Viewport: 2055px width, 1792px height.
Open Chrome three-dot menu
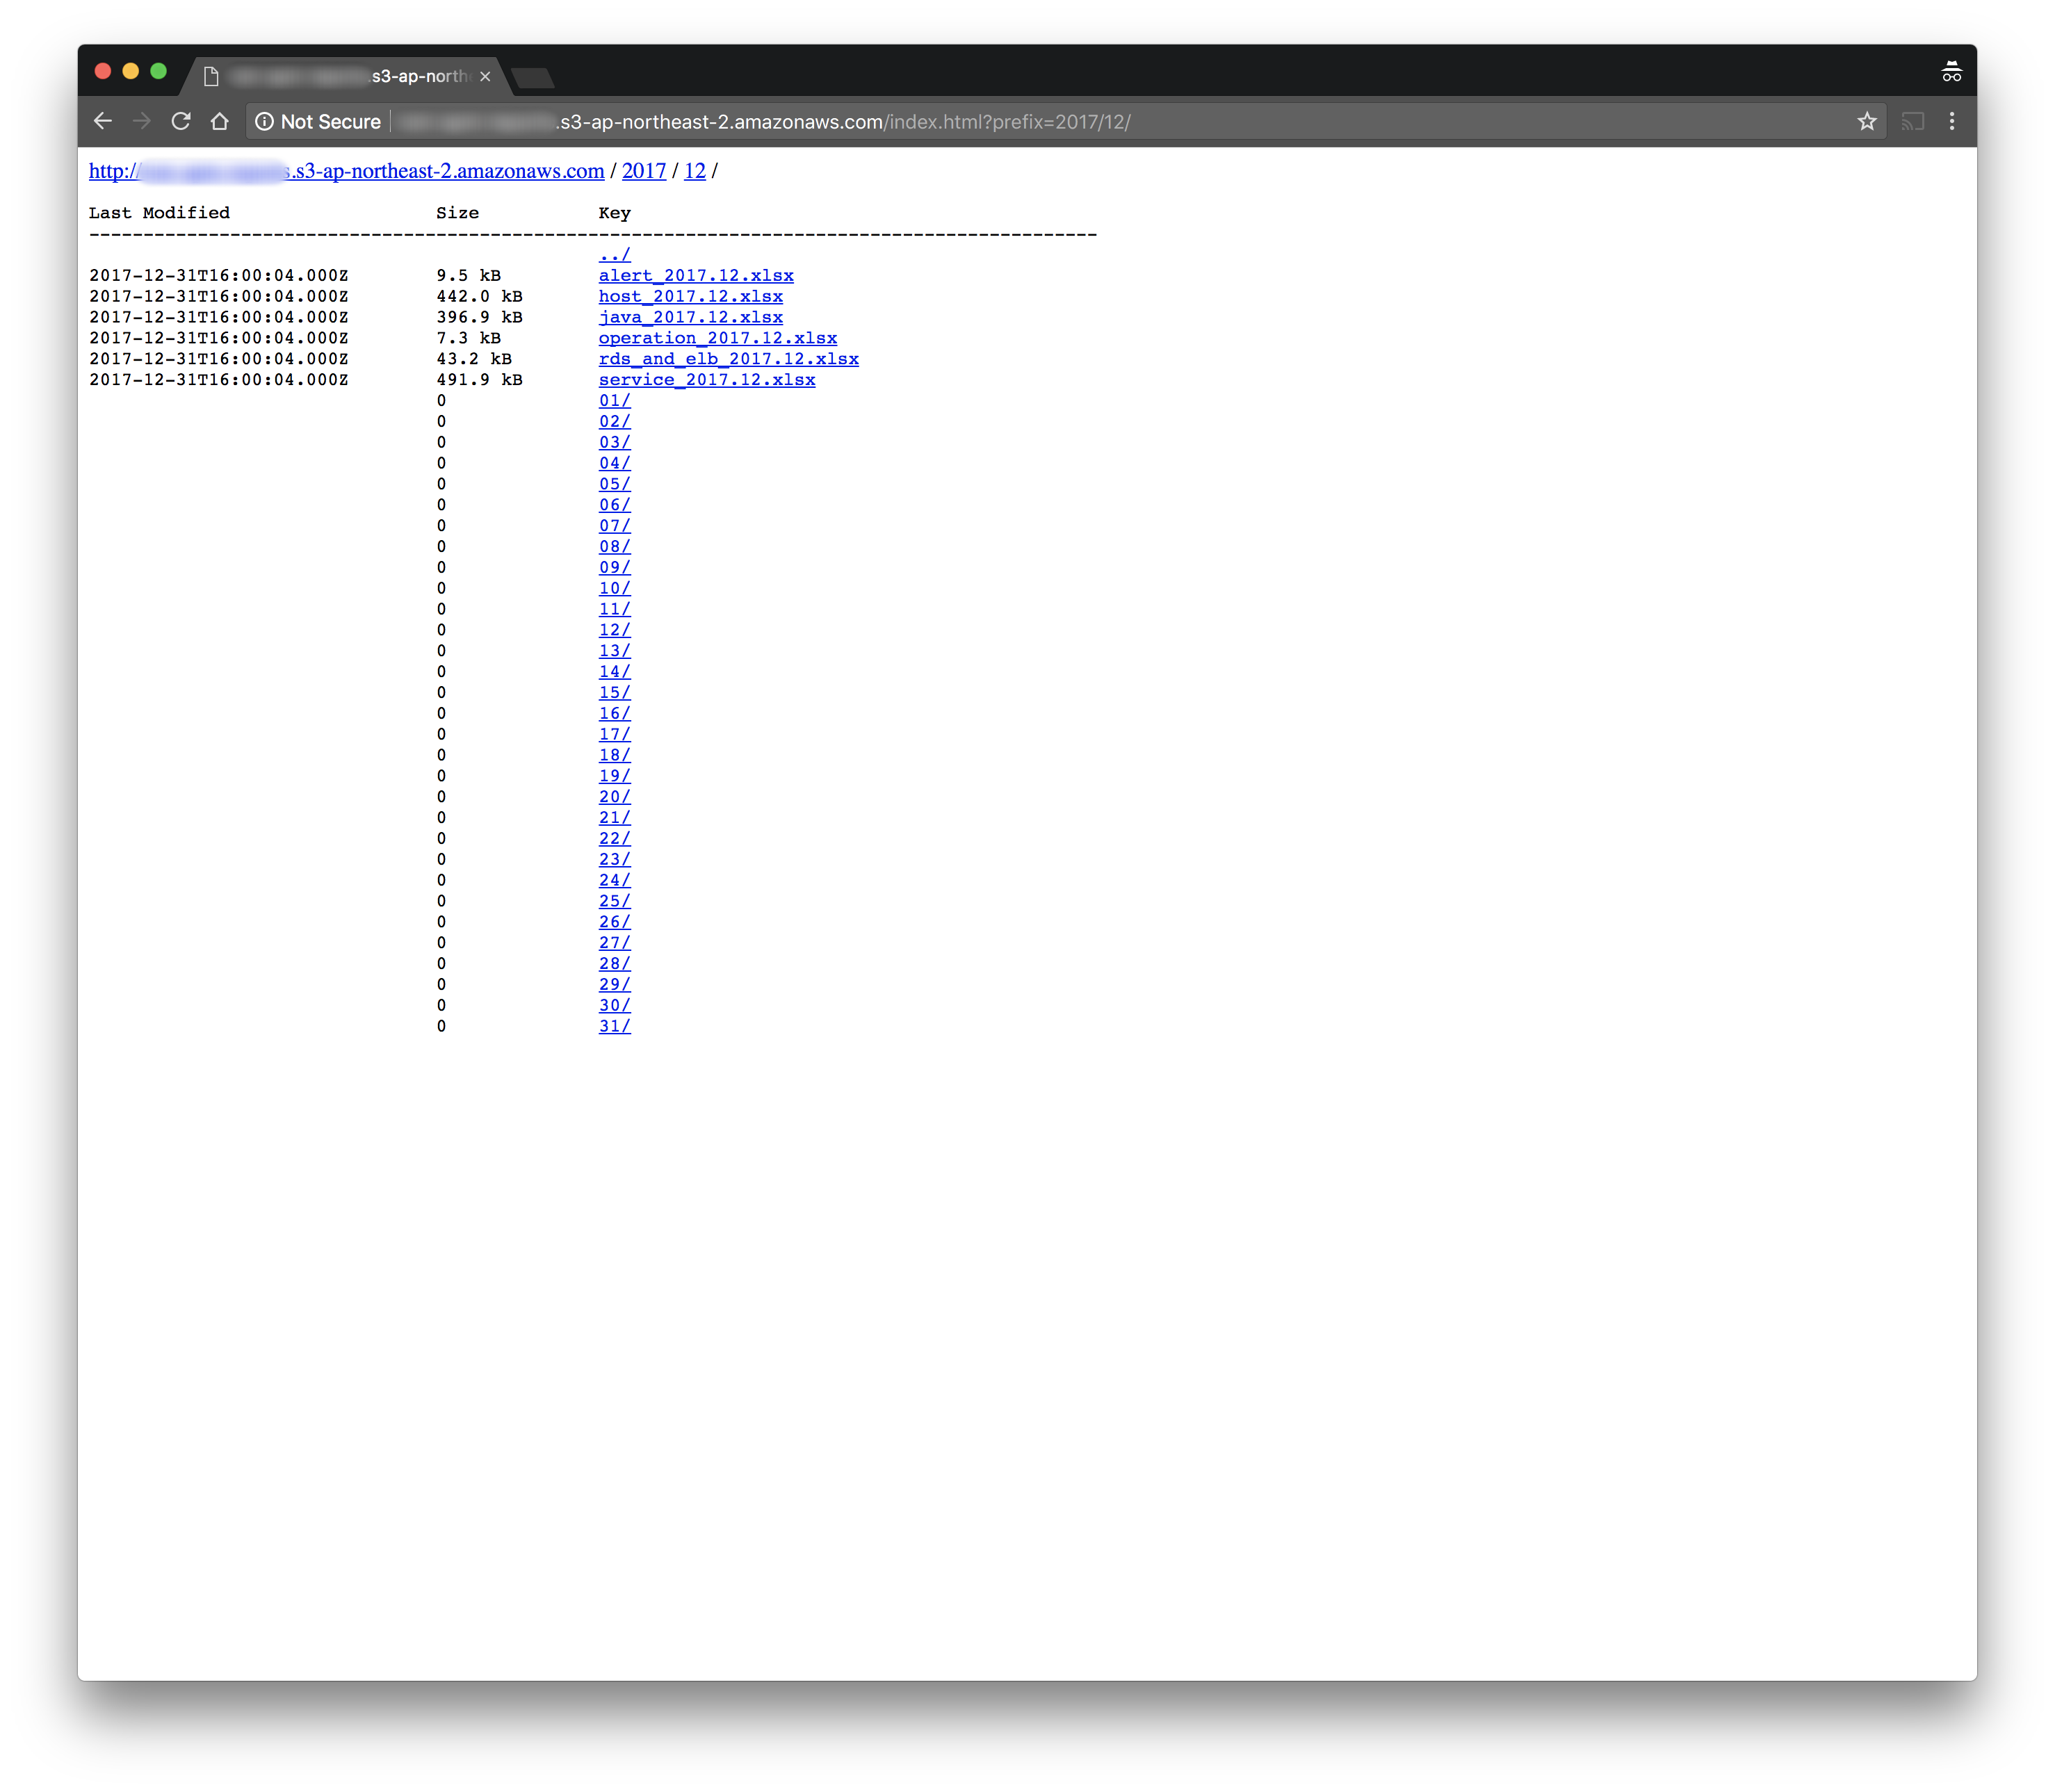click(x=1951, y=121)
